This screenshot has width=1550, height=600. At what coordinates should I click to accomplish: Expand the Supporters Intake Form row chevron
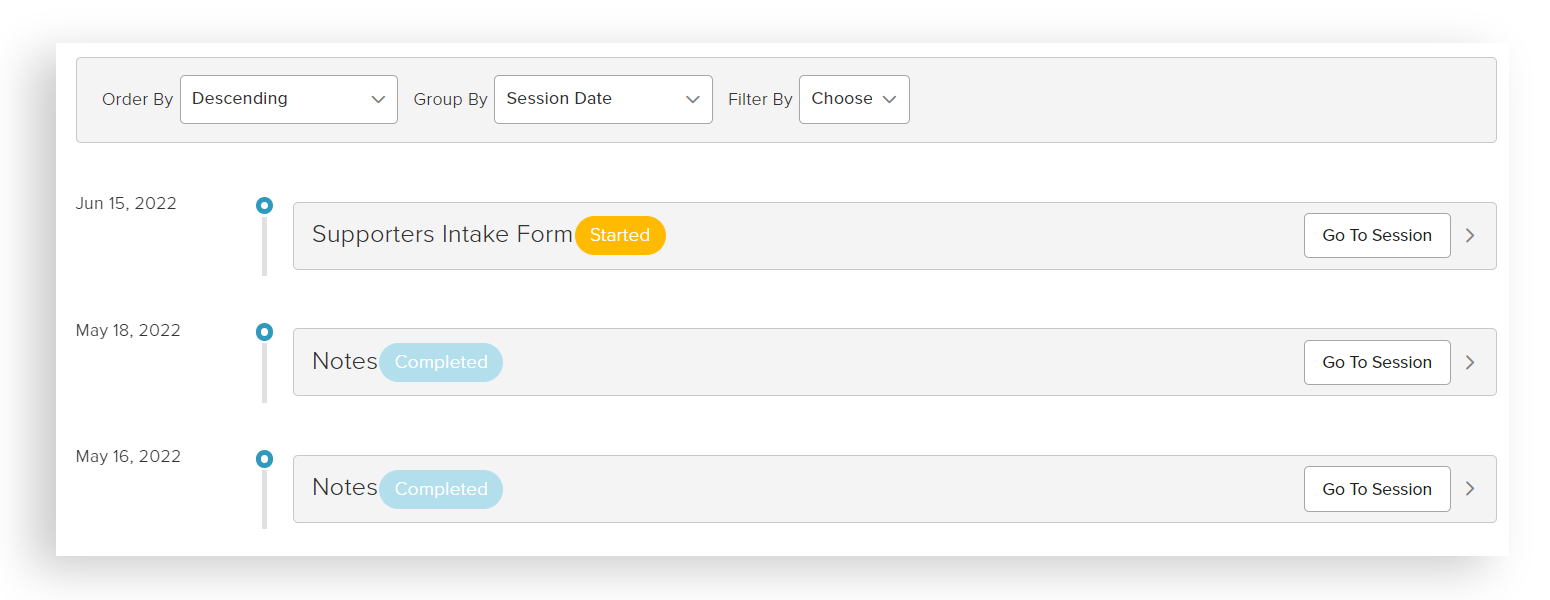[1470, 236]
